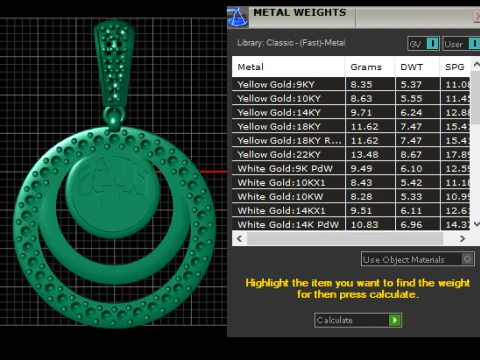Click the Metal column header

pyautogui.click(x=288, y=67)
